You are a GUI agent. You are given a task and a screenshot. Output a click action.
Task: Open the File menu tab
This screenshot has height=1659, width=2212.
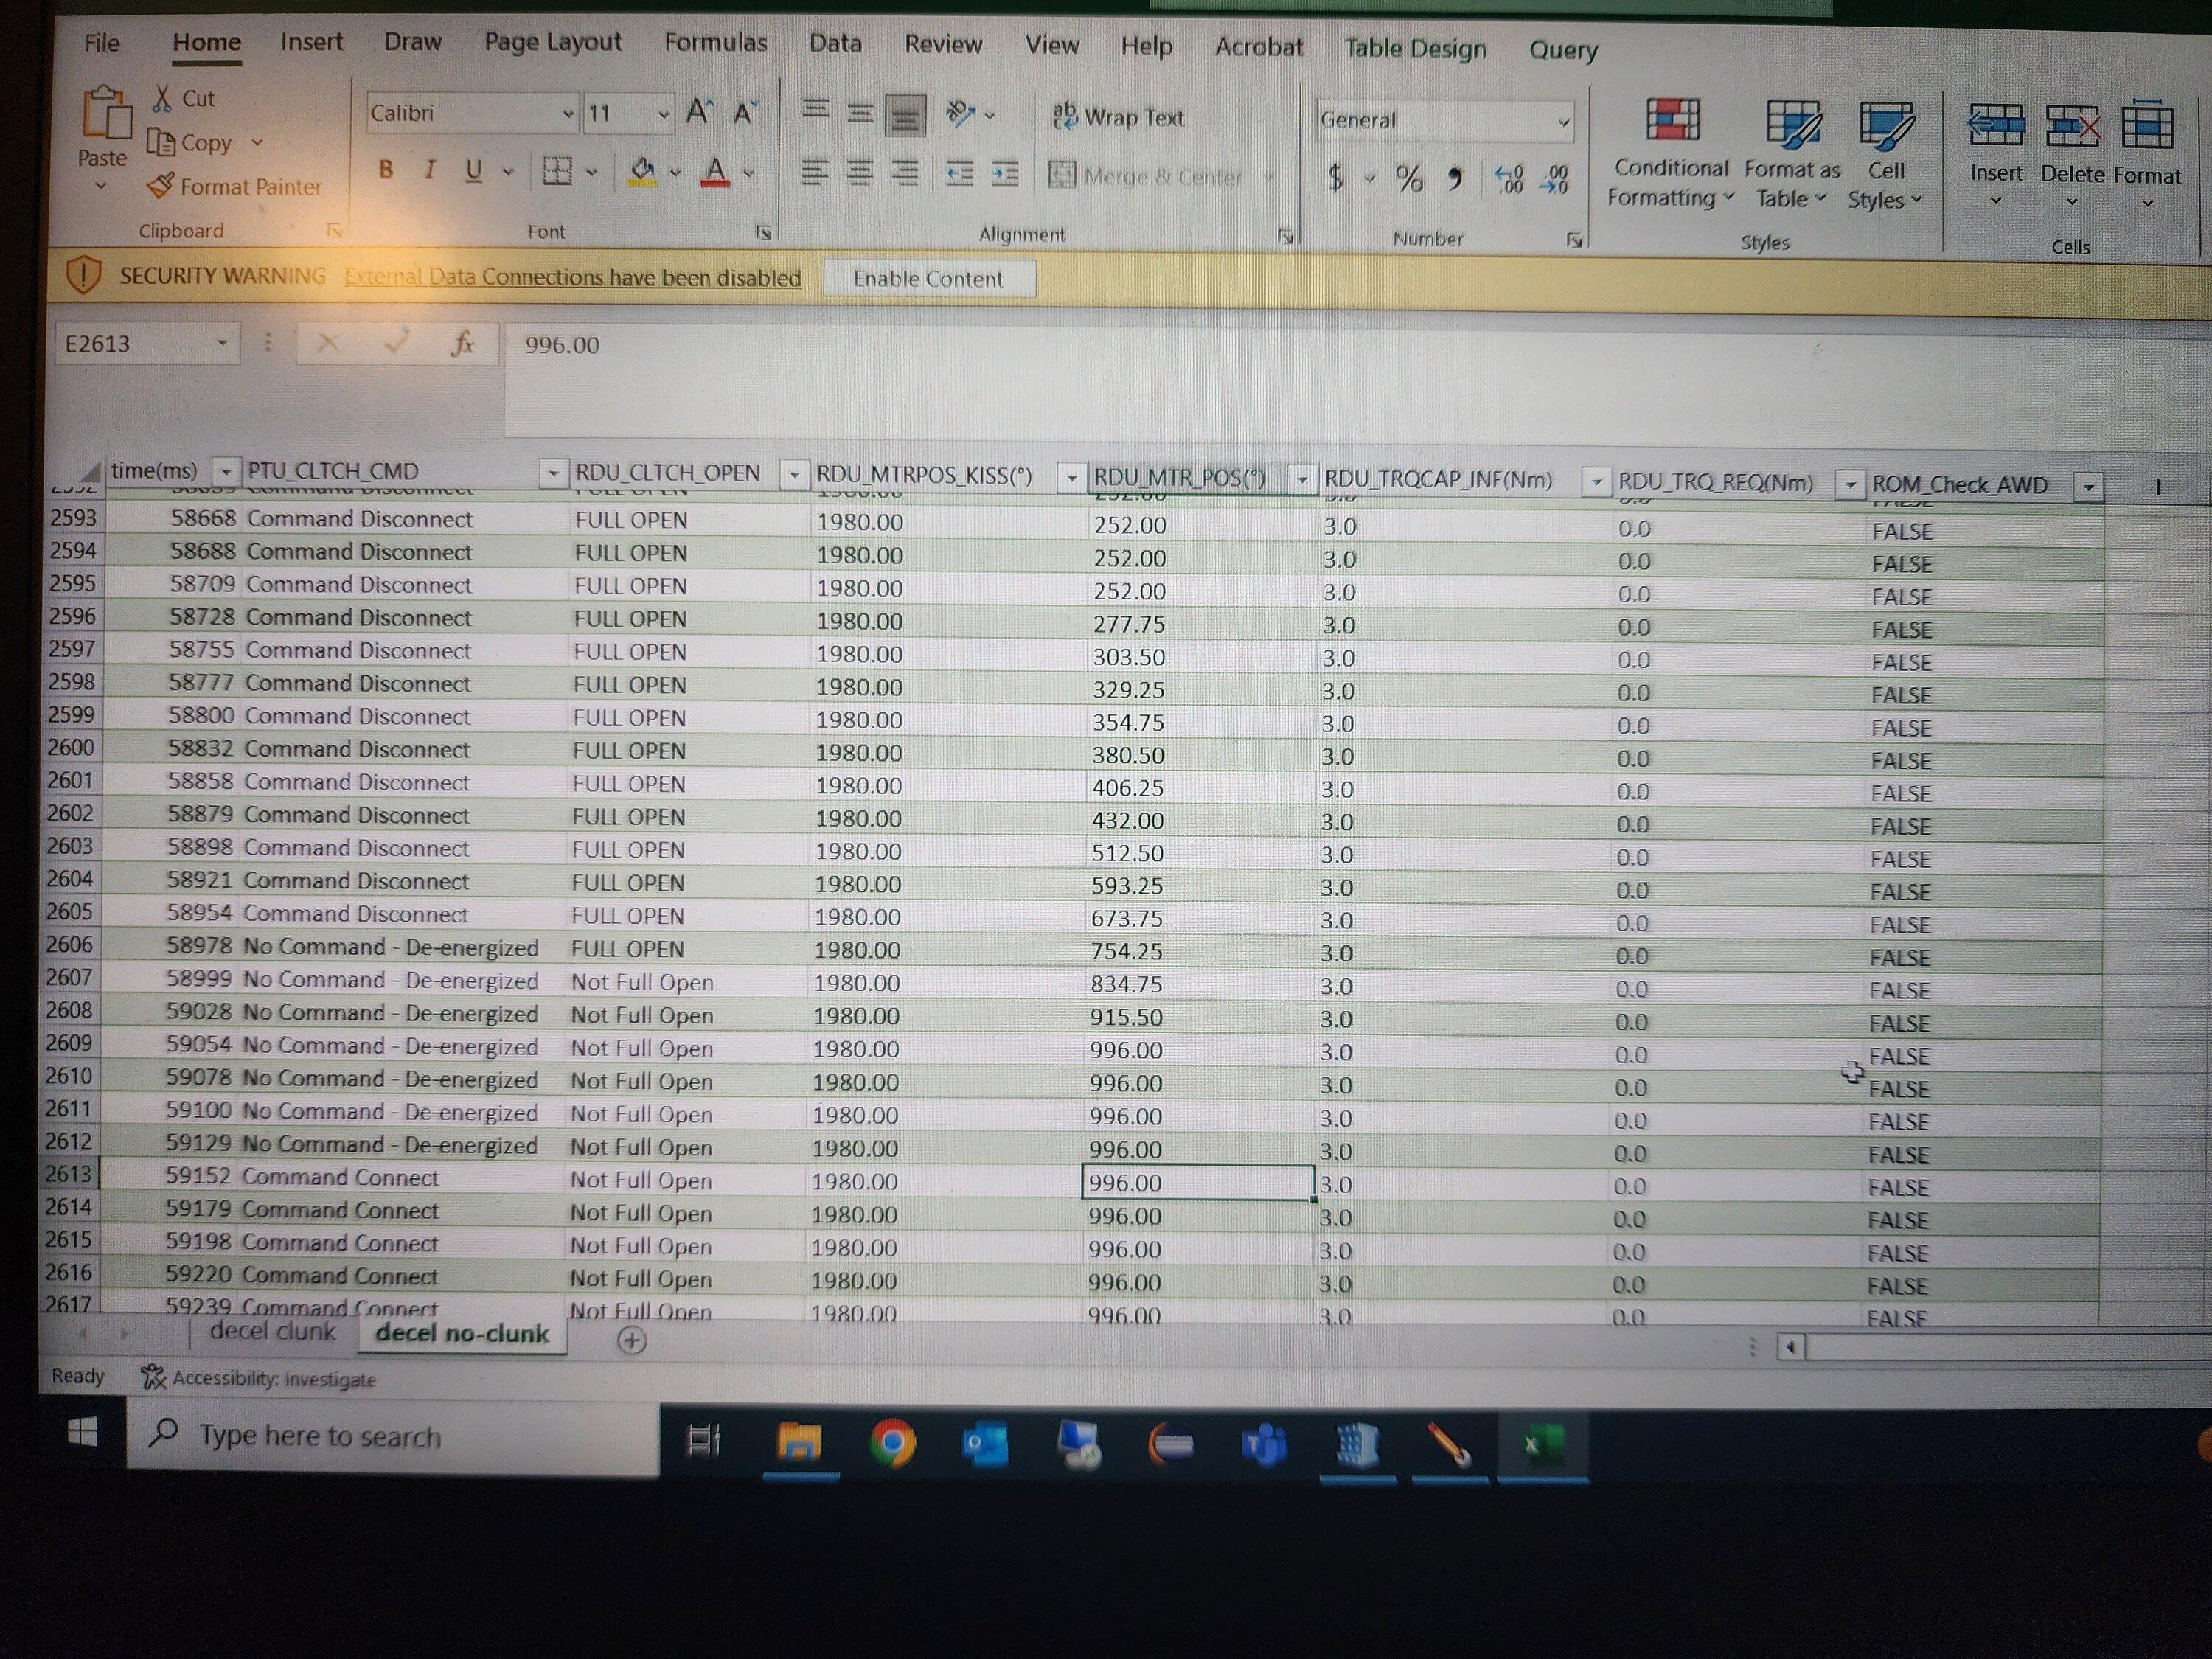tap(101, 42)
